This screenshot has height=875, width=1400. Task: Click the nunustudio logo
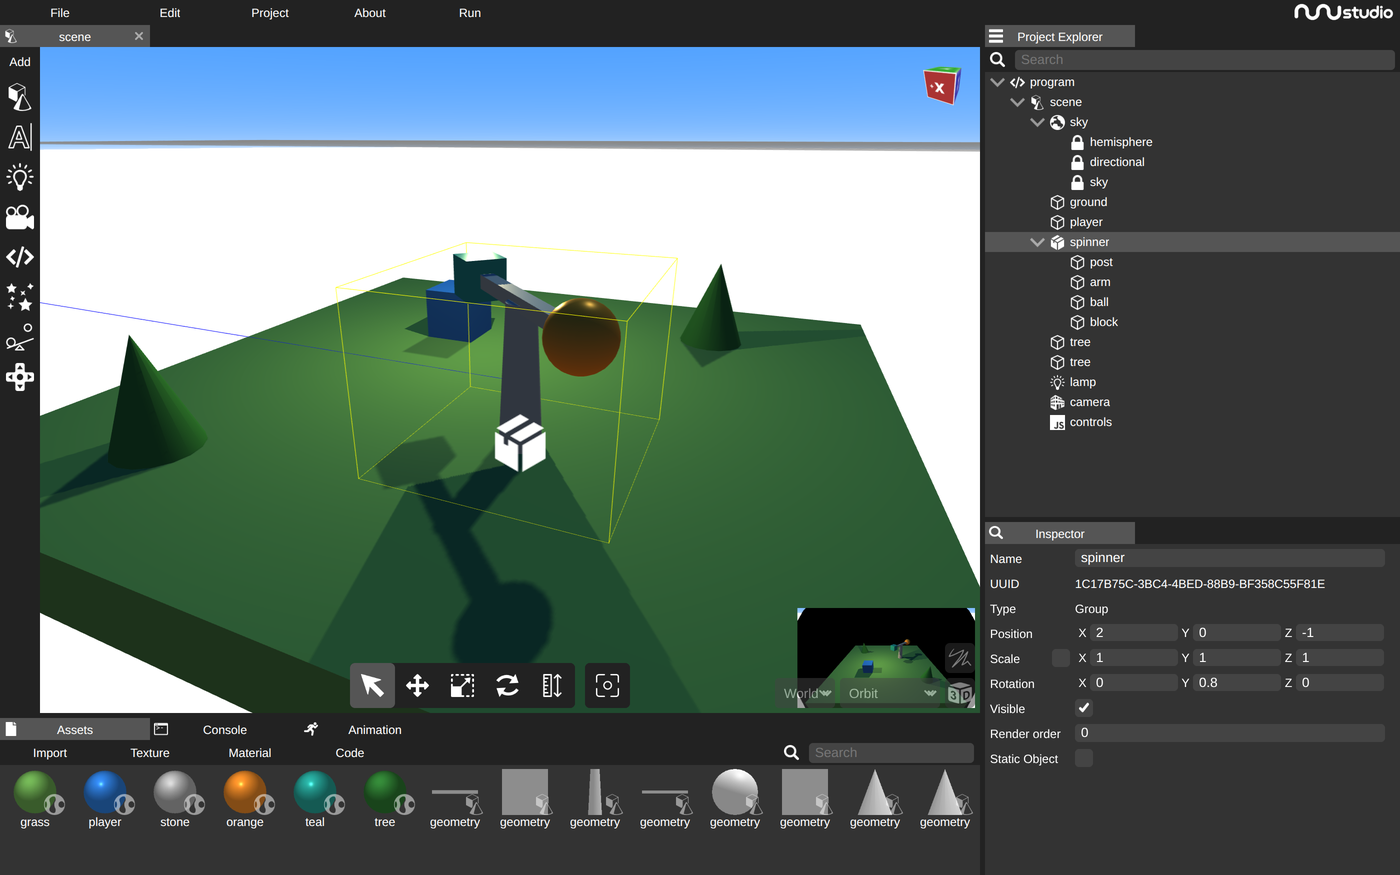point(1343,12)
